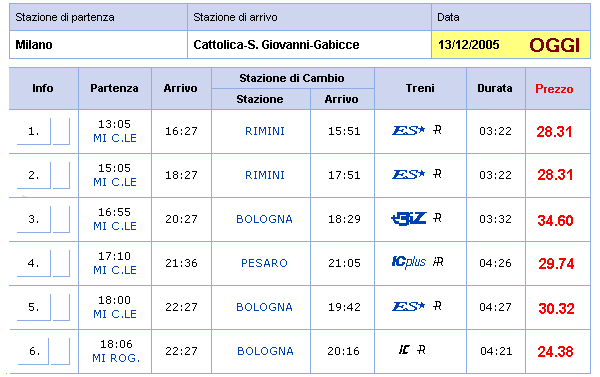600x377 pixels.
Task: Open info button 6. for 18:06 departure
Action: pos(33,351)
